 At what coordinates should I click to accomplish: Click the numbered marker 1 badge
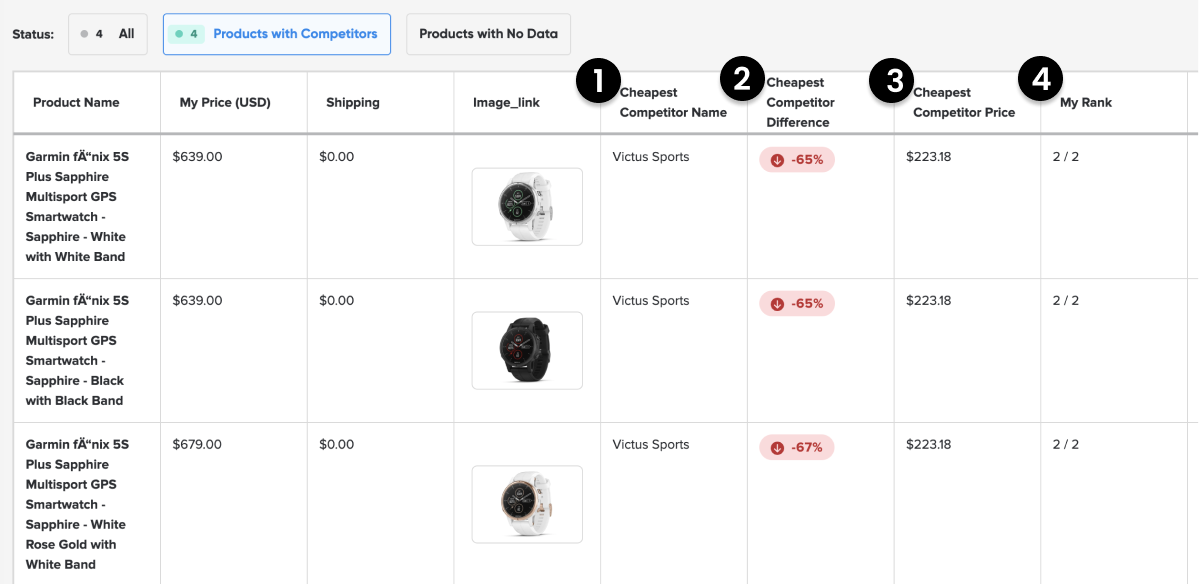(598, 82)
